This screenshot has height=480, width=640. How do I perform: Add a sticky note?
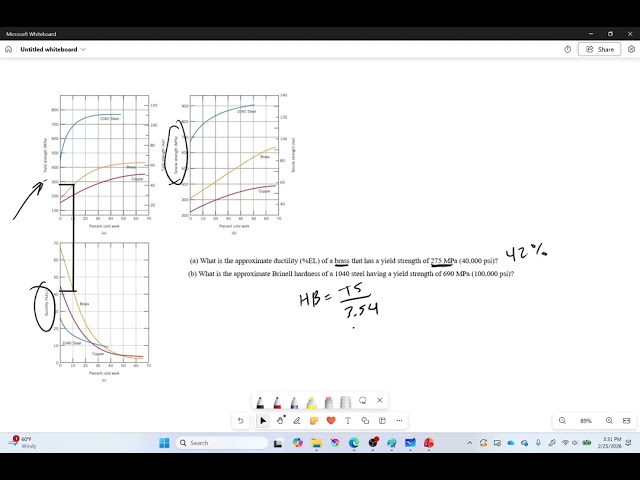(x=314, y=420)
